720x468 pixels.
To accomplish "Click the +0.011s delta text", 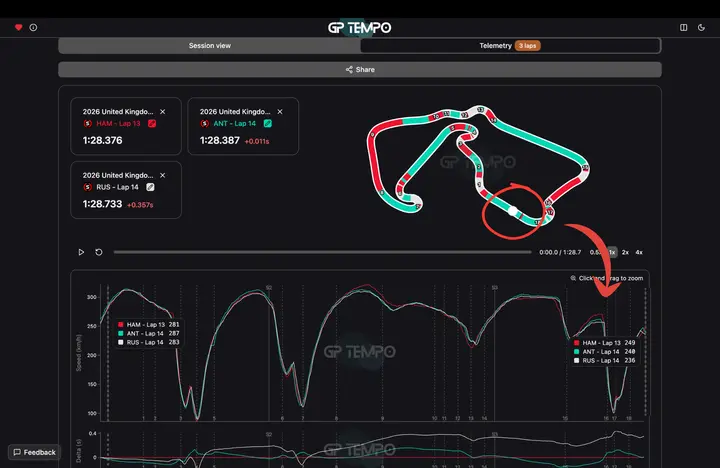I will (x=257, y=141).
